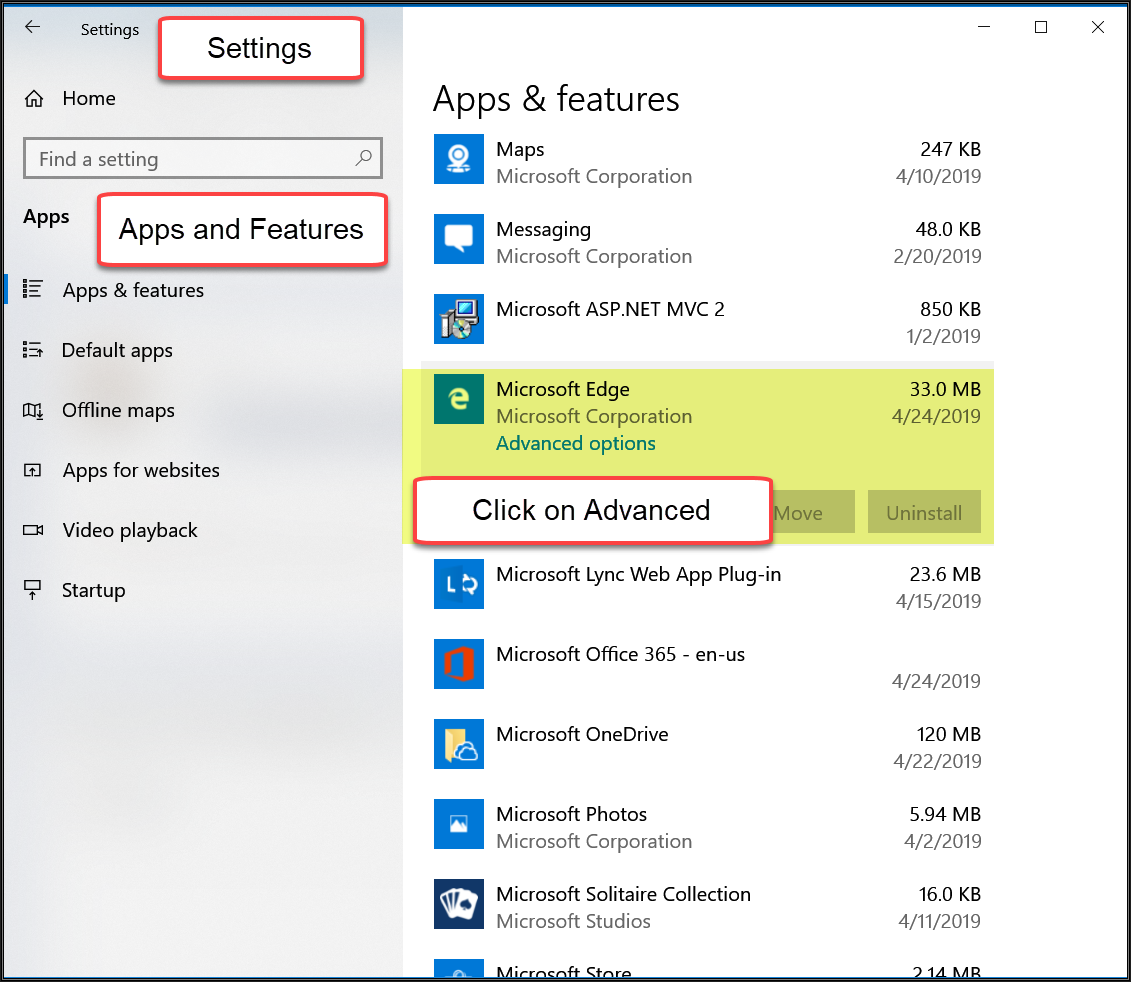Click Advanced options link under Microsoft Edge
The height and width of the screenshot is (982, 1131).
[x=576, y=443]
